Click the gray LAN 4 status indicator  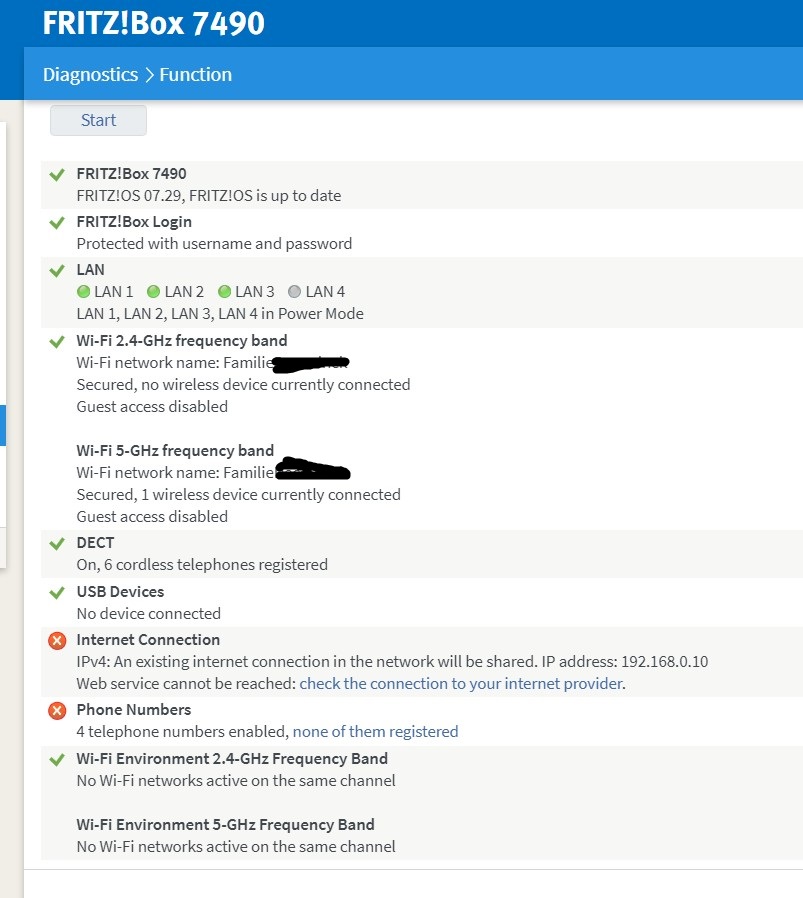tap(294, 292)
